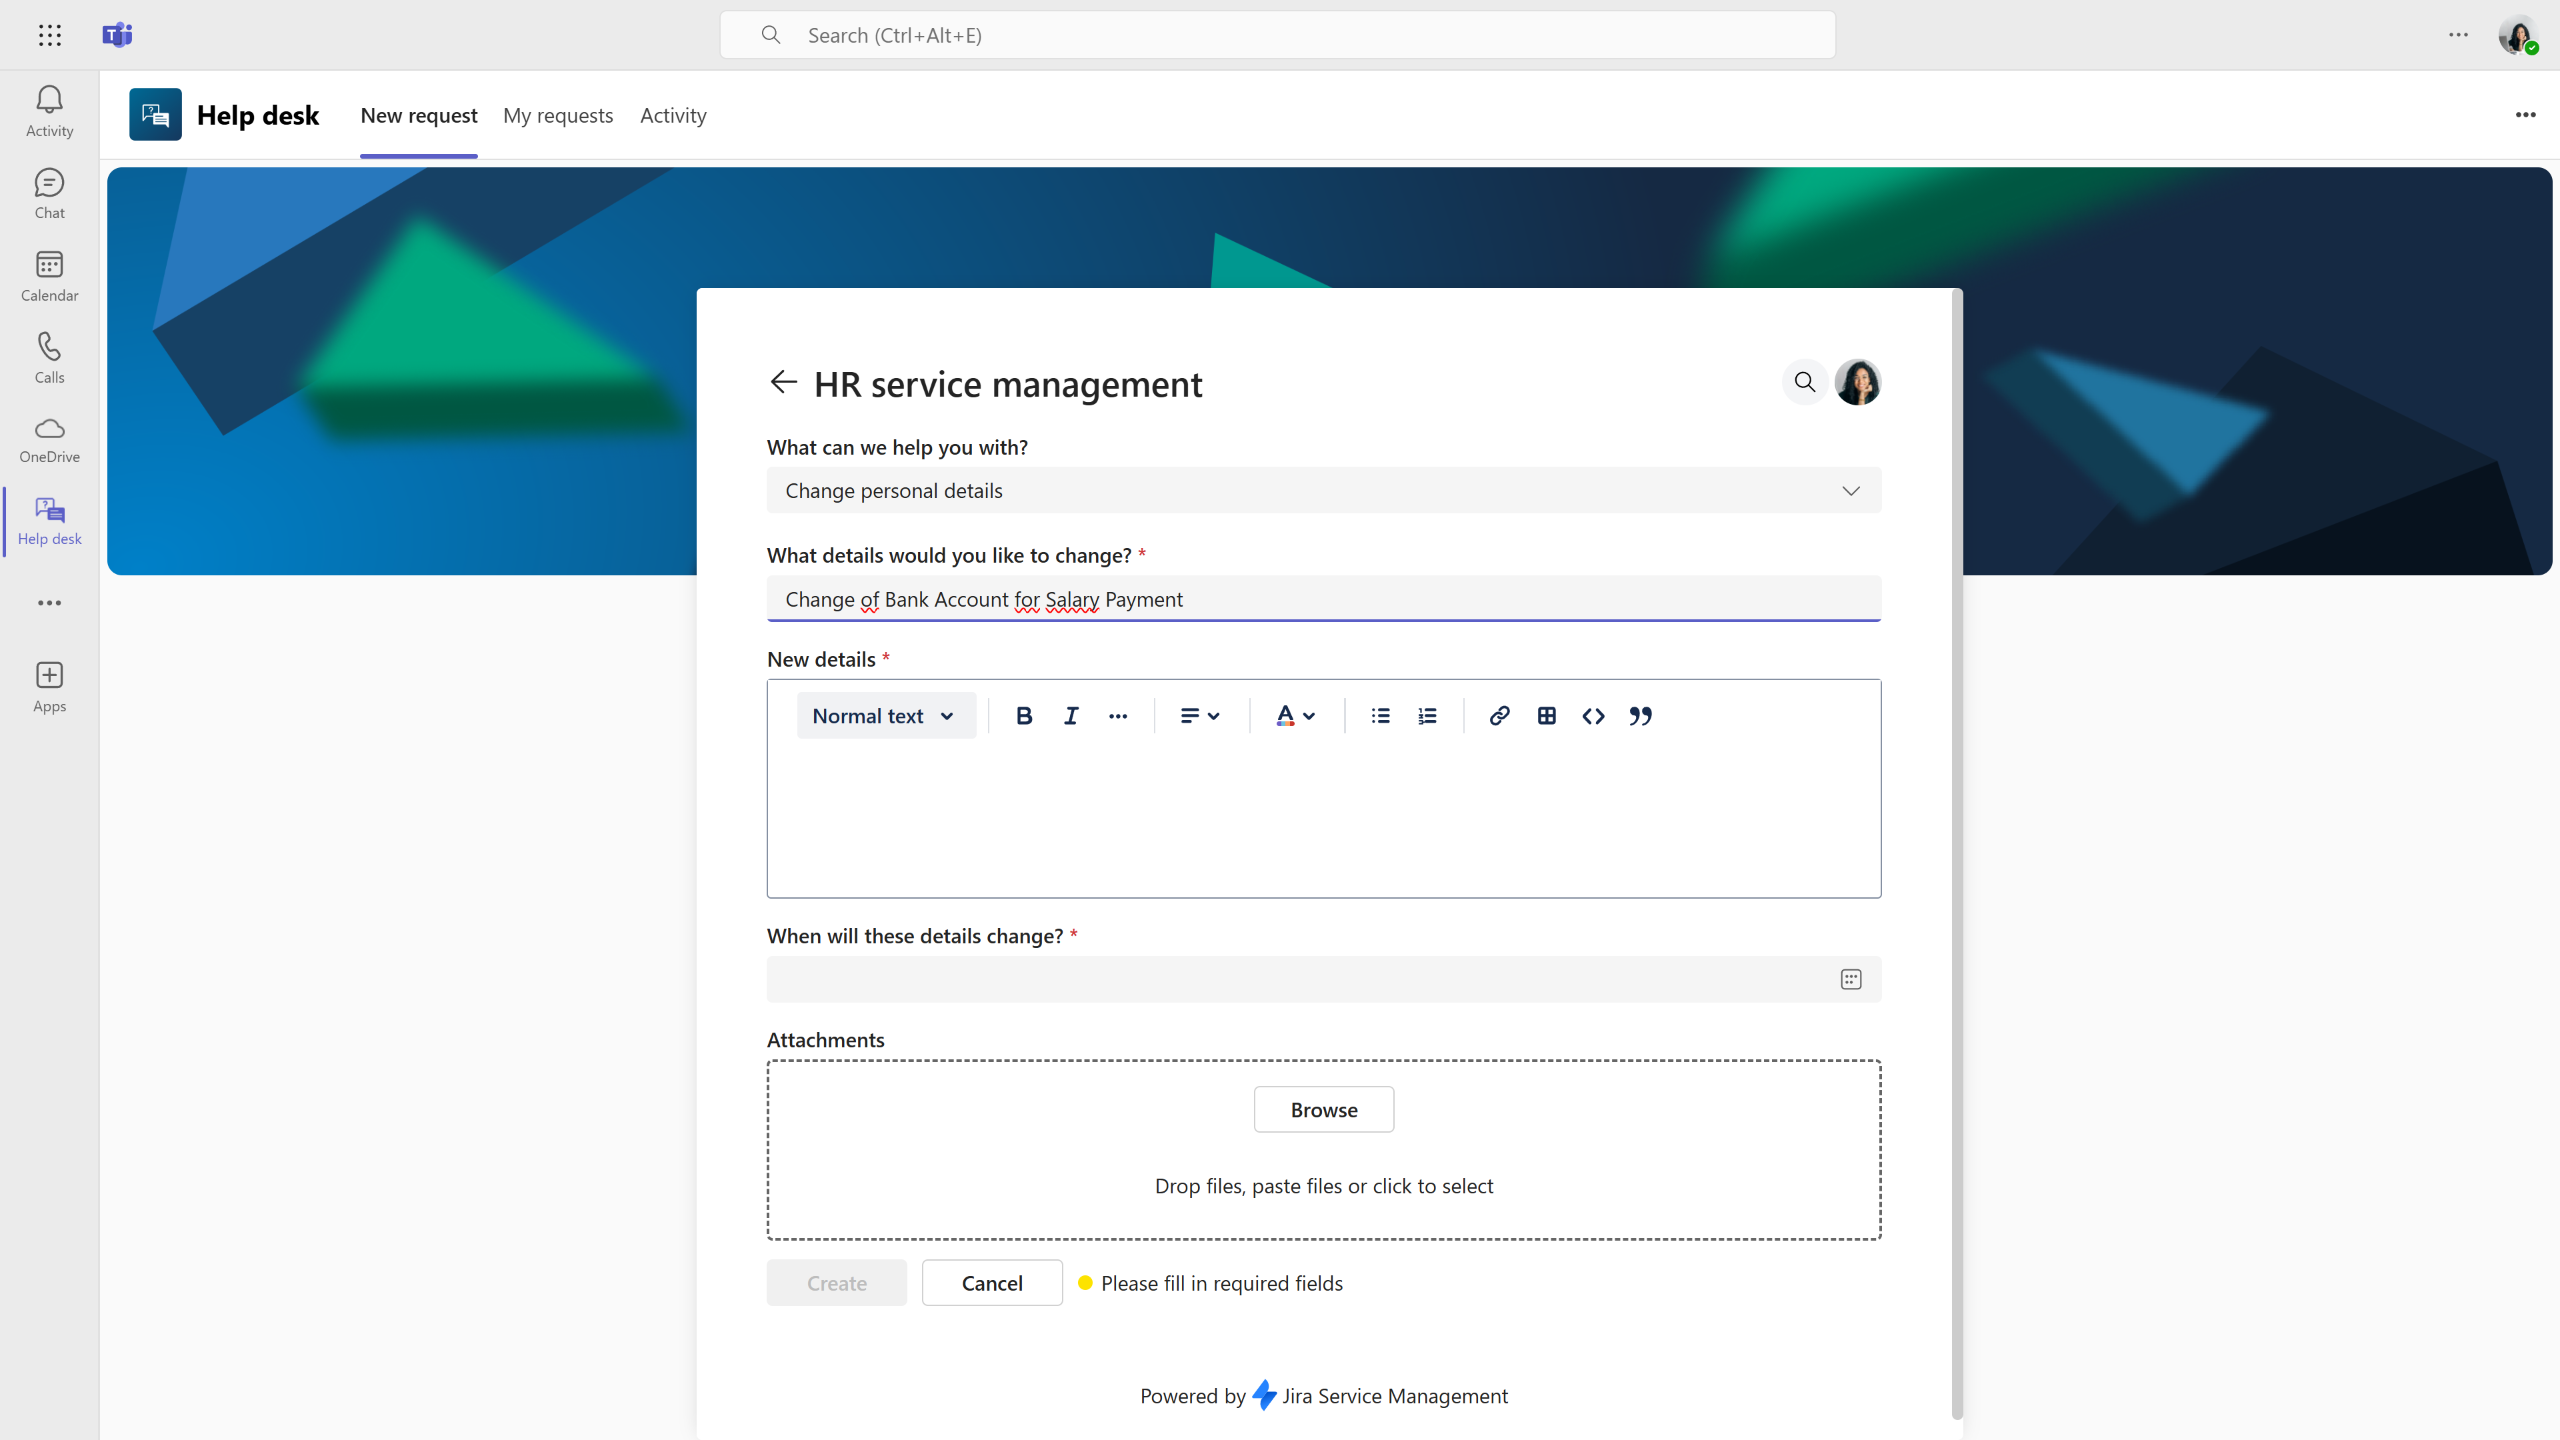Start a bullet list
Screen dimensions: 2560x1440
tap(1380, 716)
